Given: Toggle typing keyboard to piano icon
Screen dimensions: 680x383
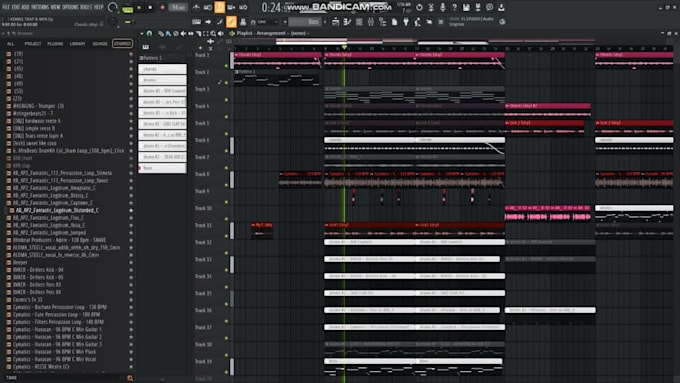Looking at the screenshot, I should coord(196,22).
